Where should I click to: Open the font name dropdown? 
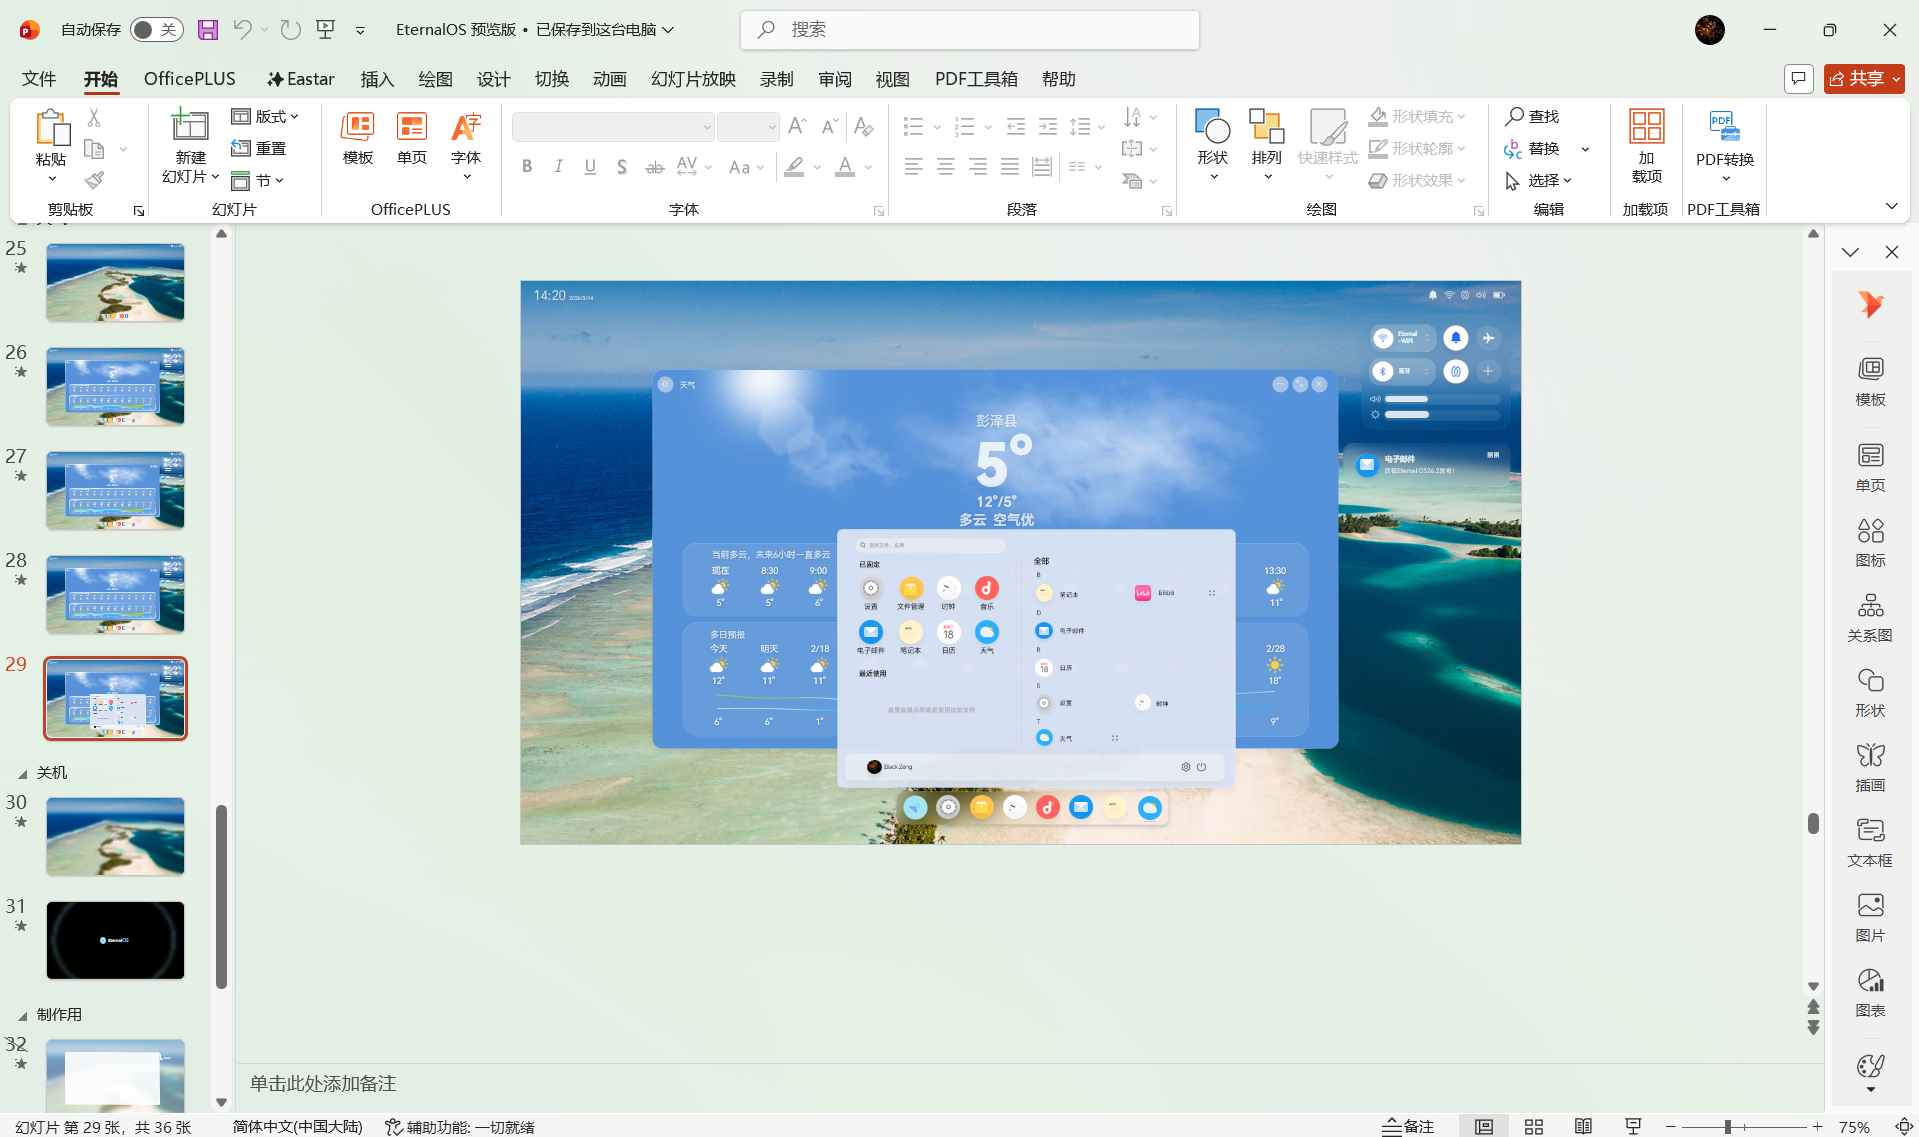(x=706, y=127)
